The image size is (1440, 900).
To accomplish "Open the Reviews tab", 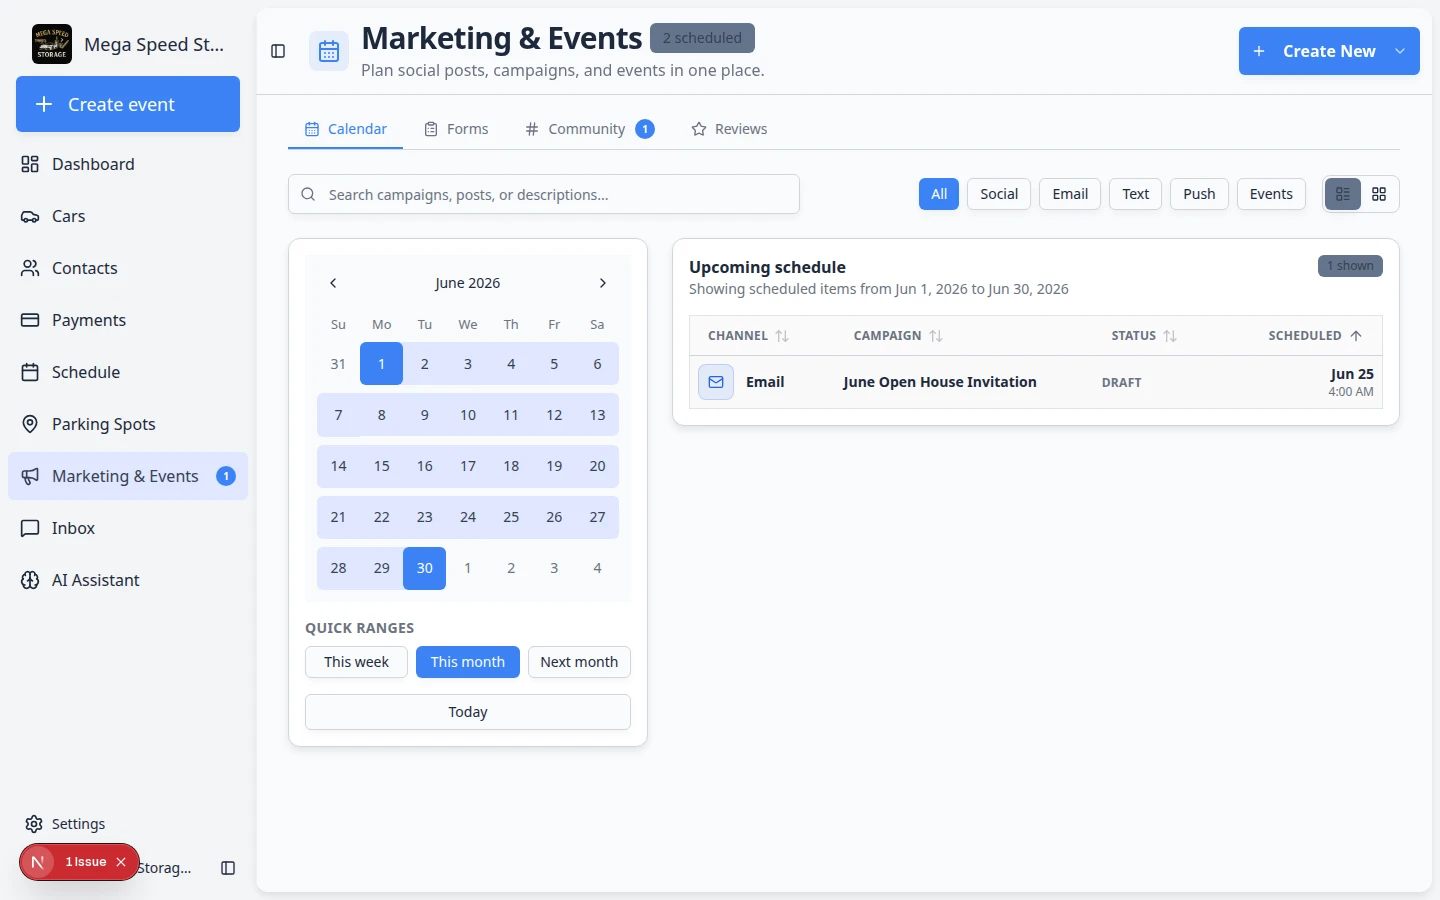I will click(x=729, y=129).
